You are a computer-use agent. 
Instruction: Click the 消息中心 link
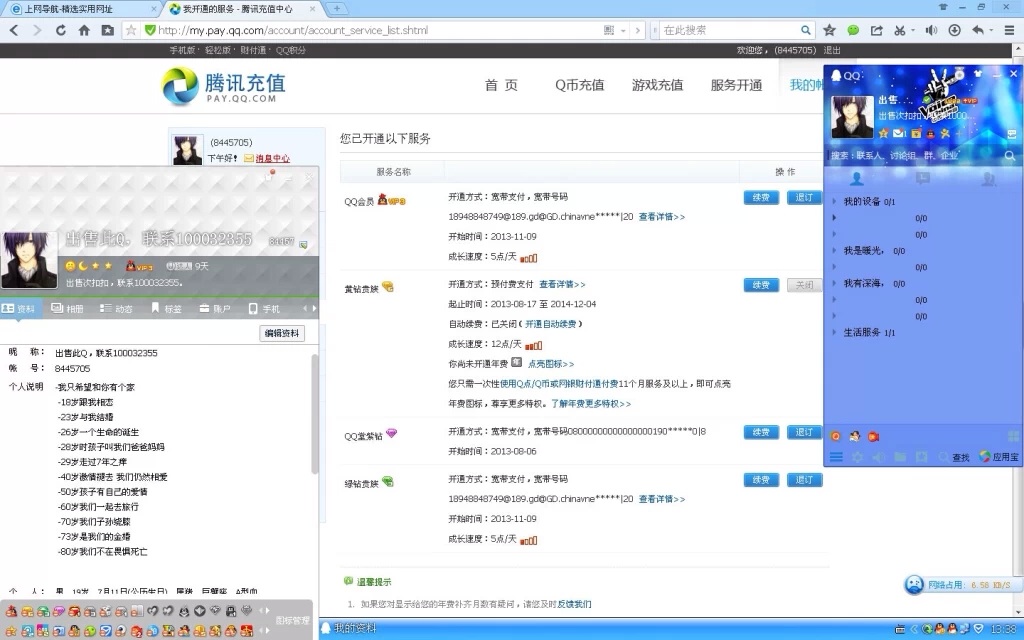272,158
